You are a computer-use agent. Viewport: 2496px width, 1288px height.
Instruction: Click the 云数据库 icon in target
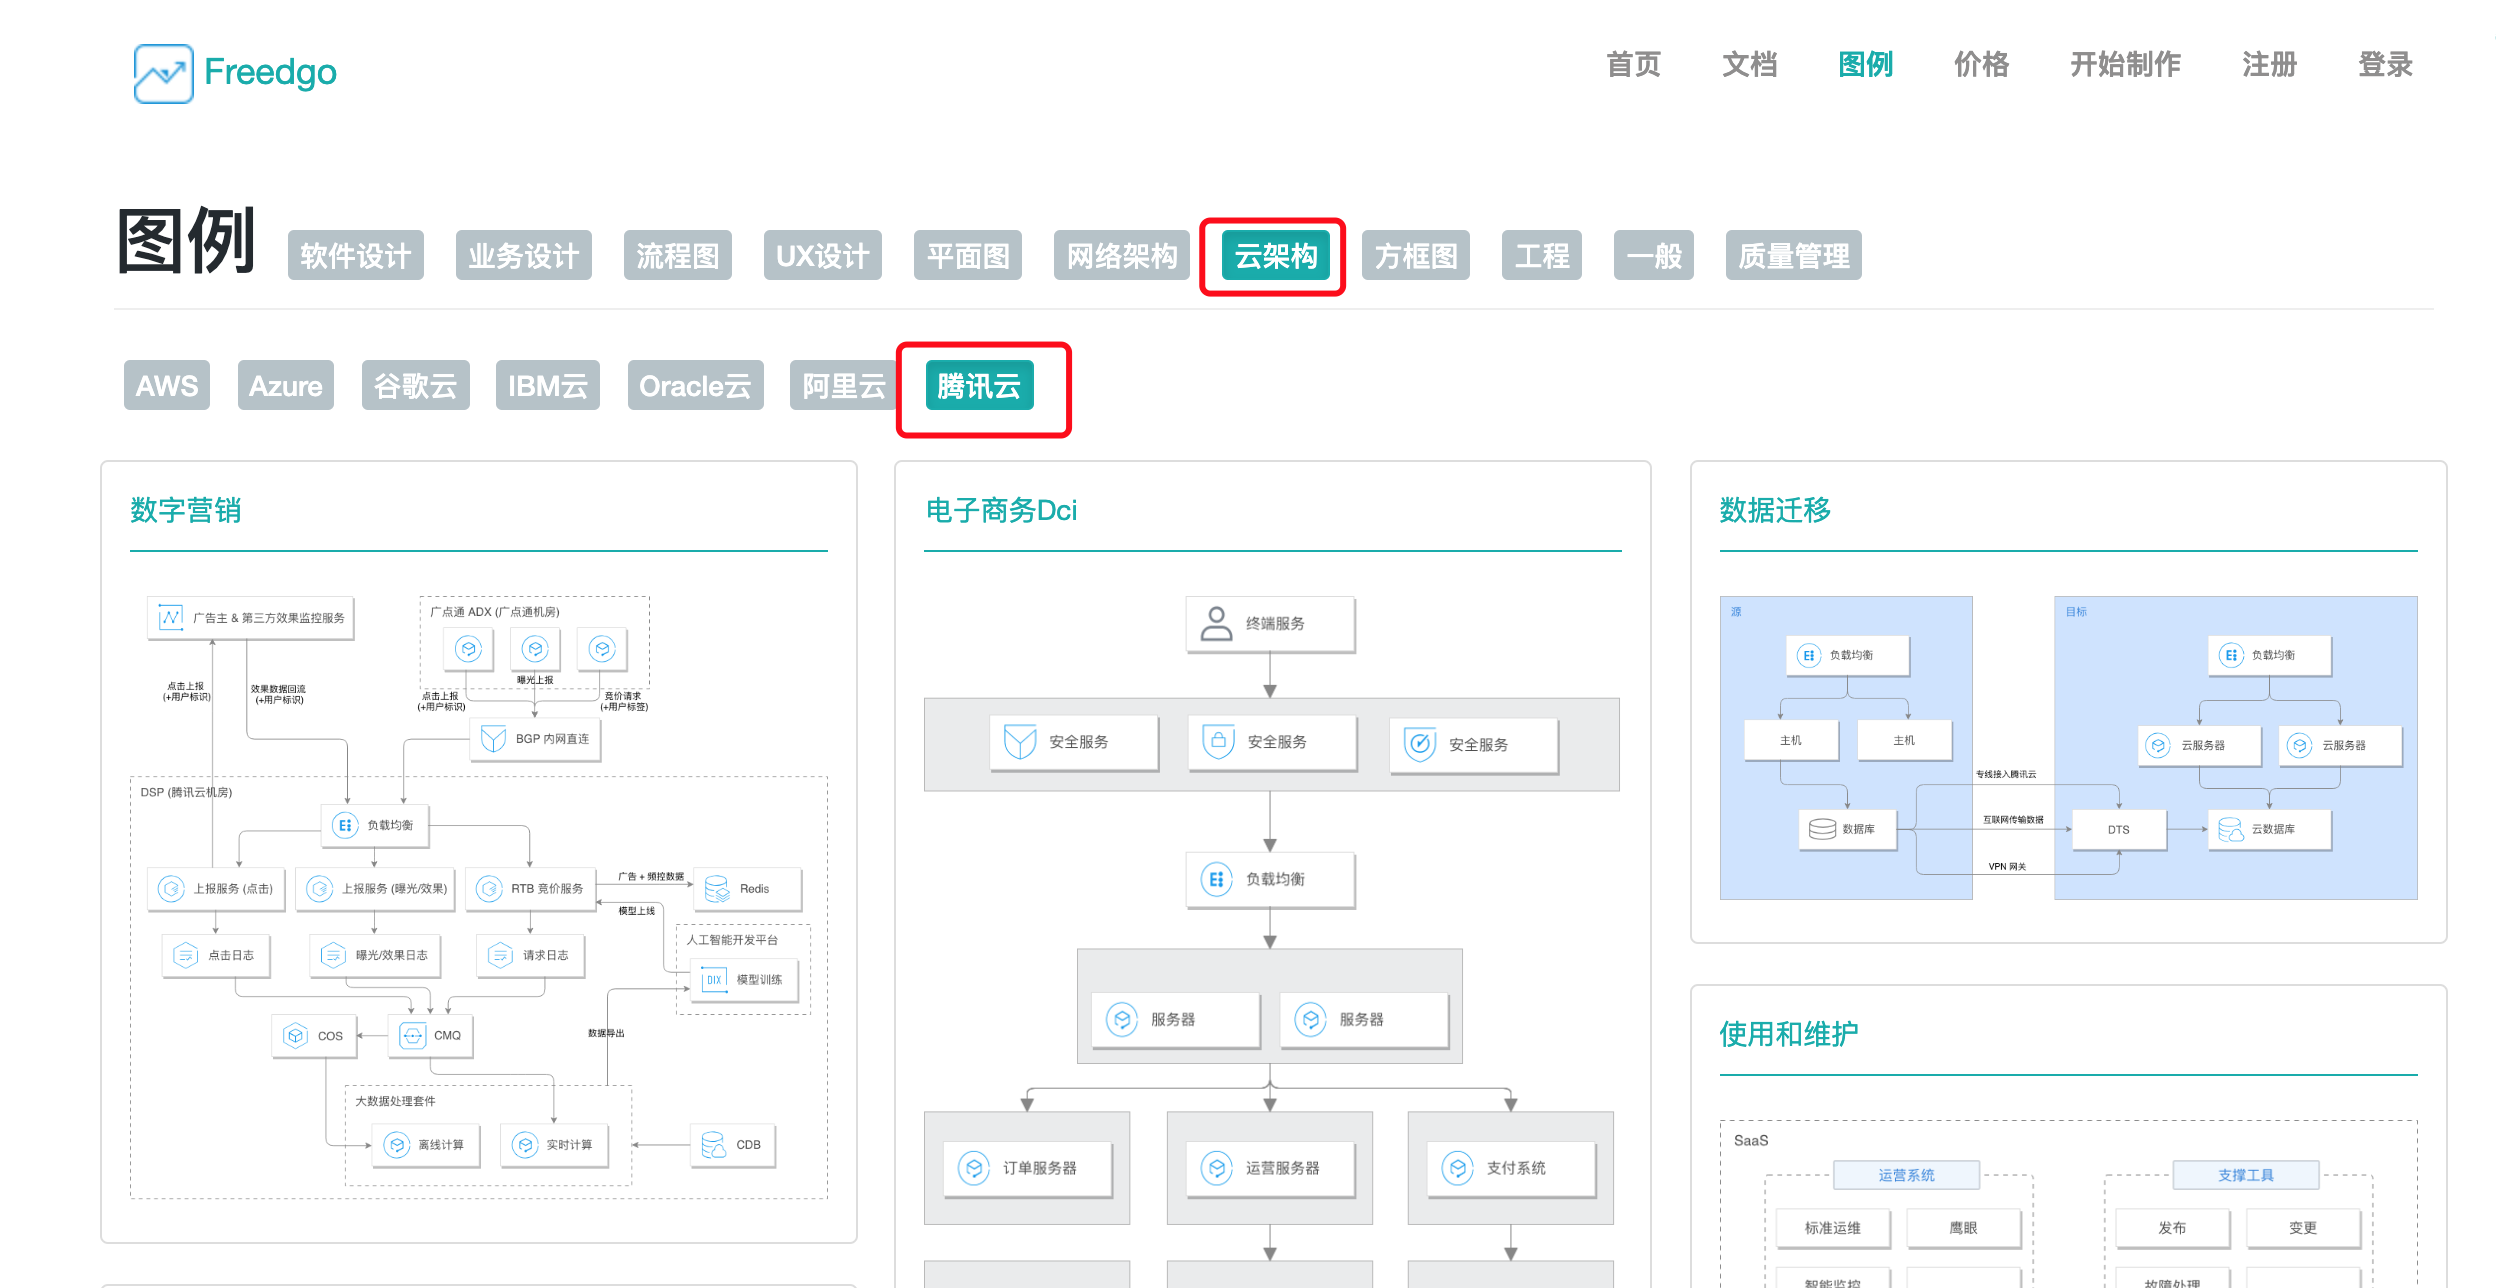pyautogui.click(x=2231, y=829)
